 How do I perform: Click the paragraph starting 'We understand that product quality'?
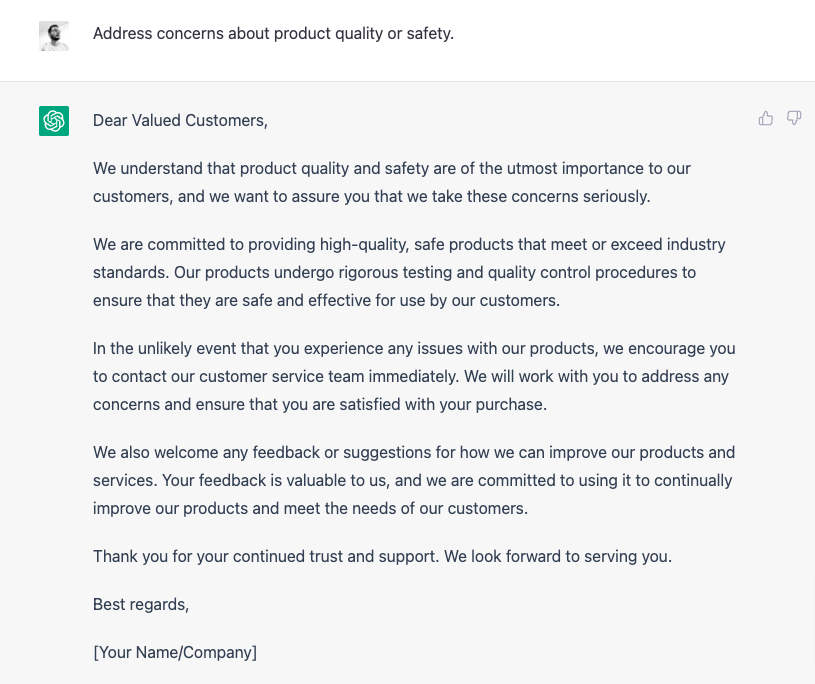point(392,182)
